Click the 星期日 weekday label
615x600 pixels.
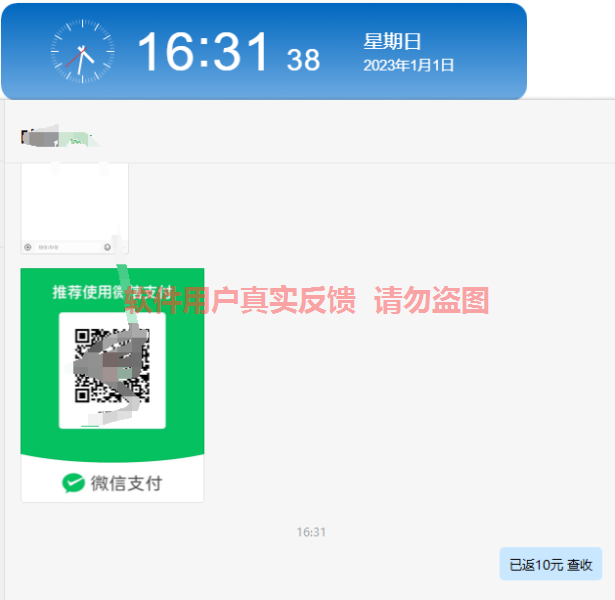[x=392, y=41]
